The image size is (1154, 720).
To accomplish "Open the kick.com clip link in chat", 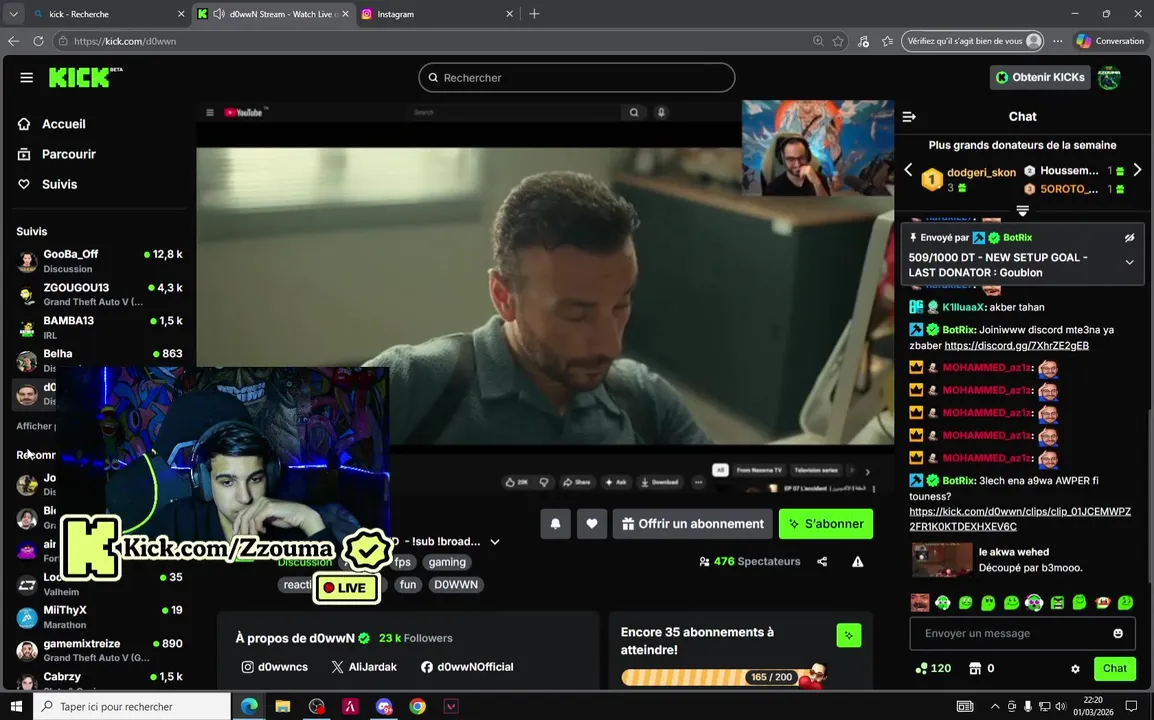I will tap(1020, 519).
